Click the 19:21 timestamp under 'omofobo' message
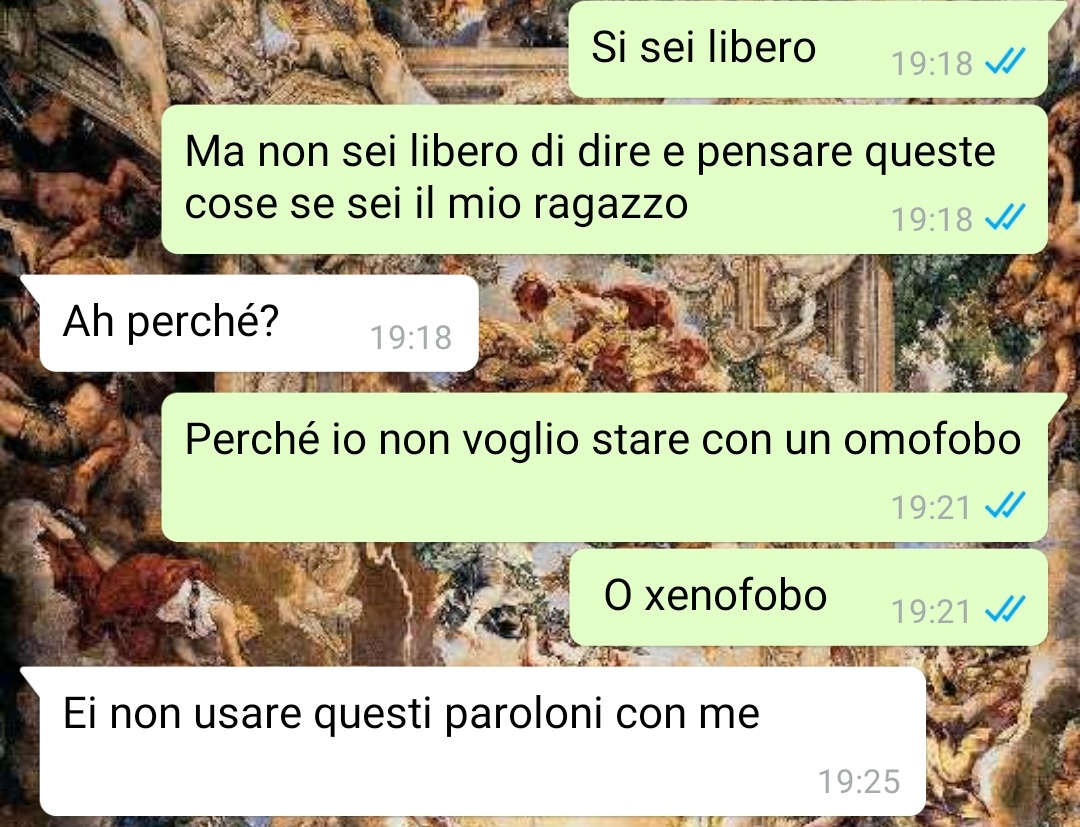The width and height of the screenshot is (1080, 827). pyautogui.click(x=931, y=507)
